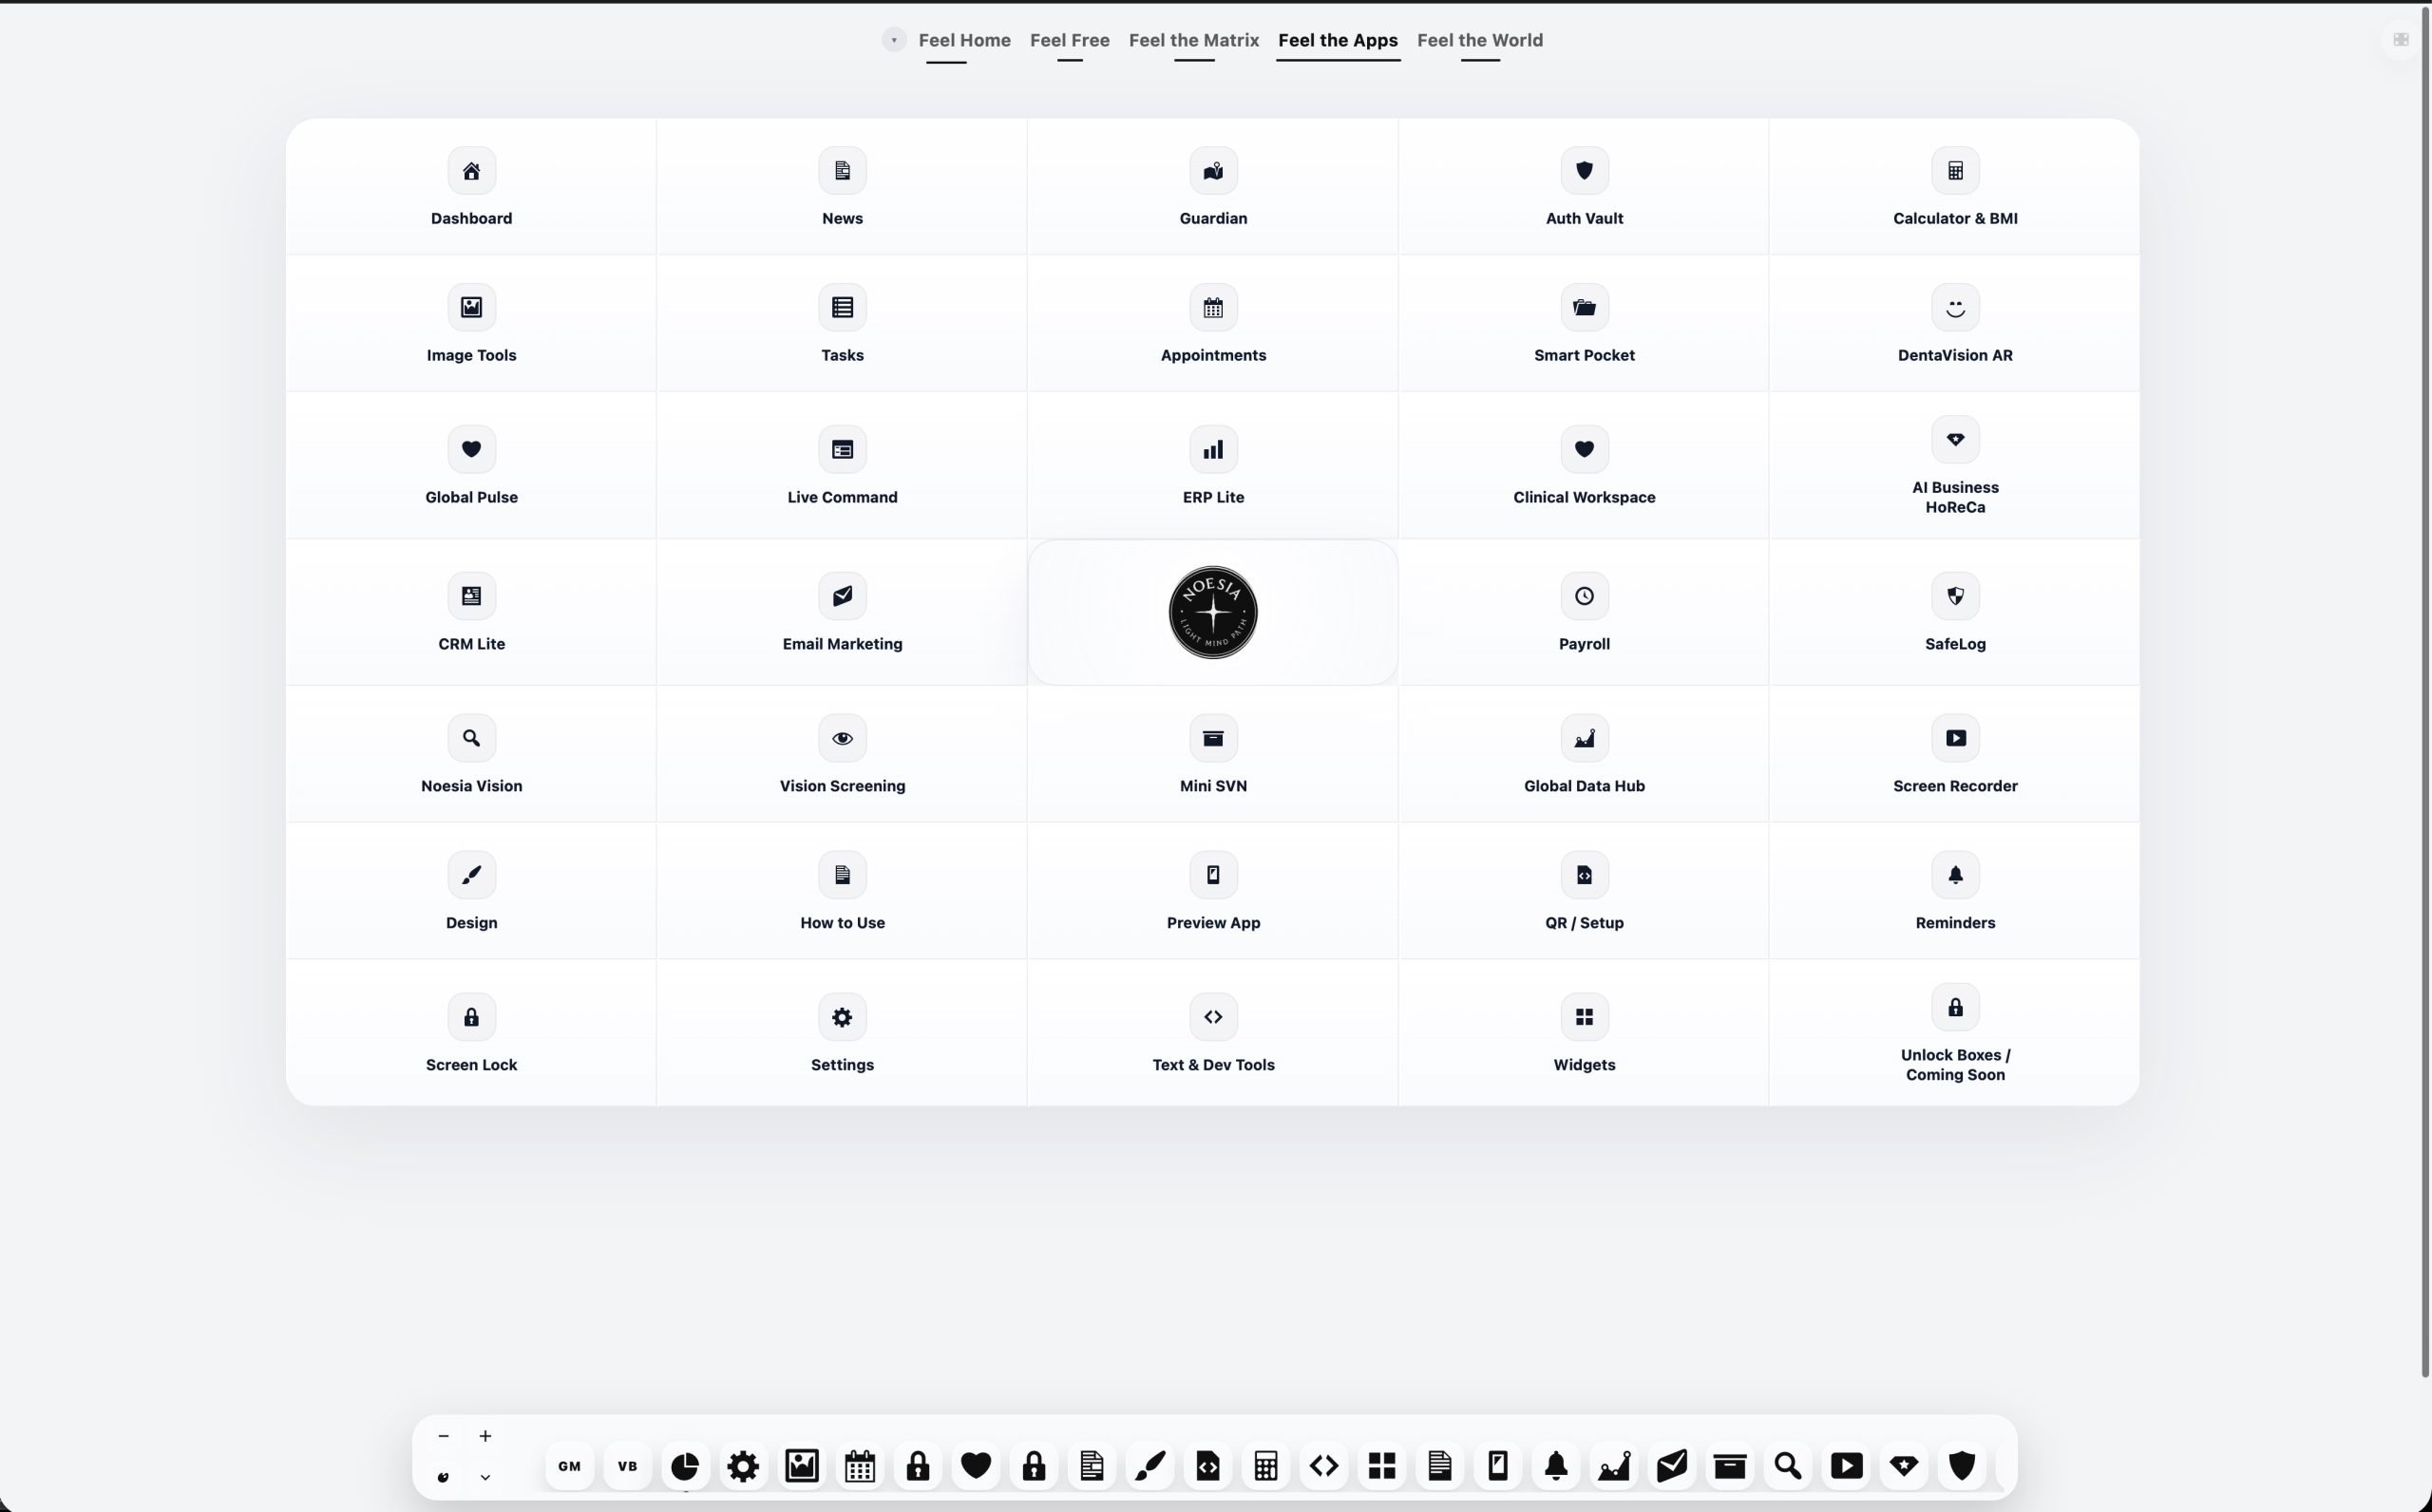Click the bell icon in the bottom dock
Screen dimensions: 2432x1512
coord(1556,1466)
